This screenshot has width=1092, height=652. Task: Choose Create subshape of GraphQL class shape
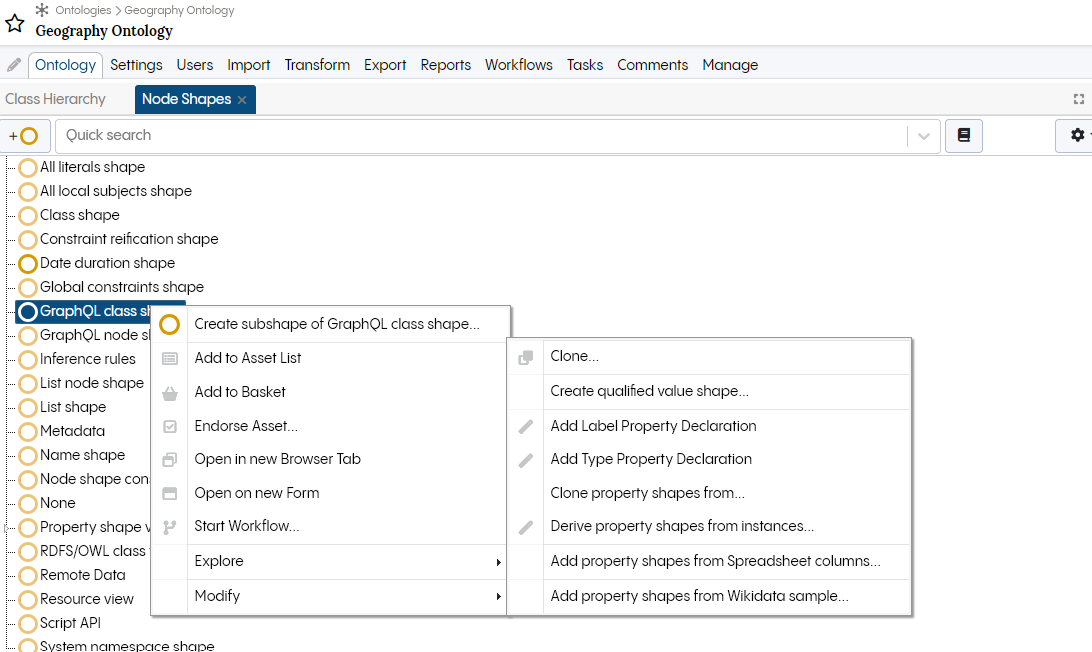(x=337, y=324)
